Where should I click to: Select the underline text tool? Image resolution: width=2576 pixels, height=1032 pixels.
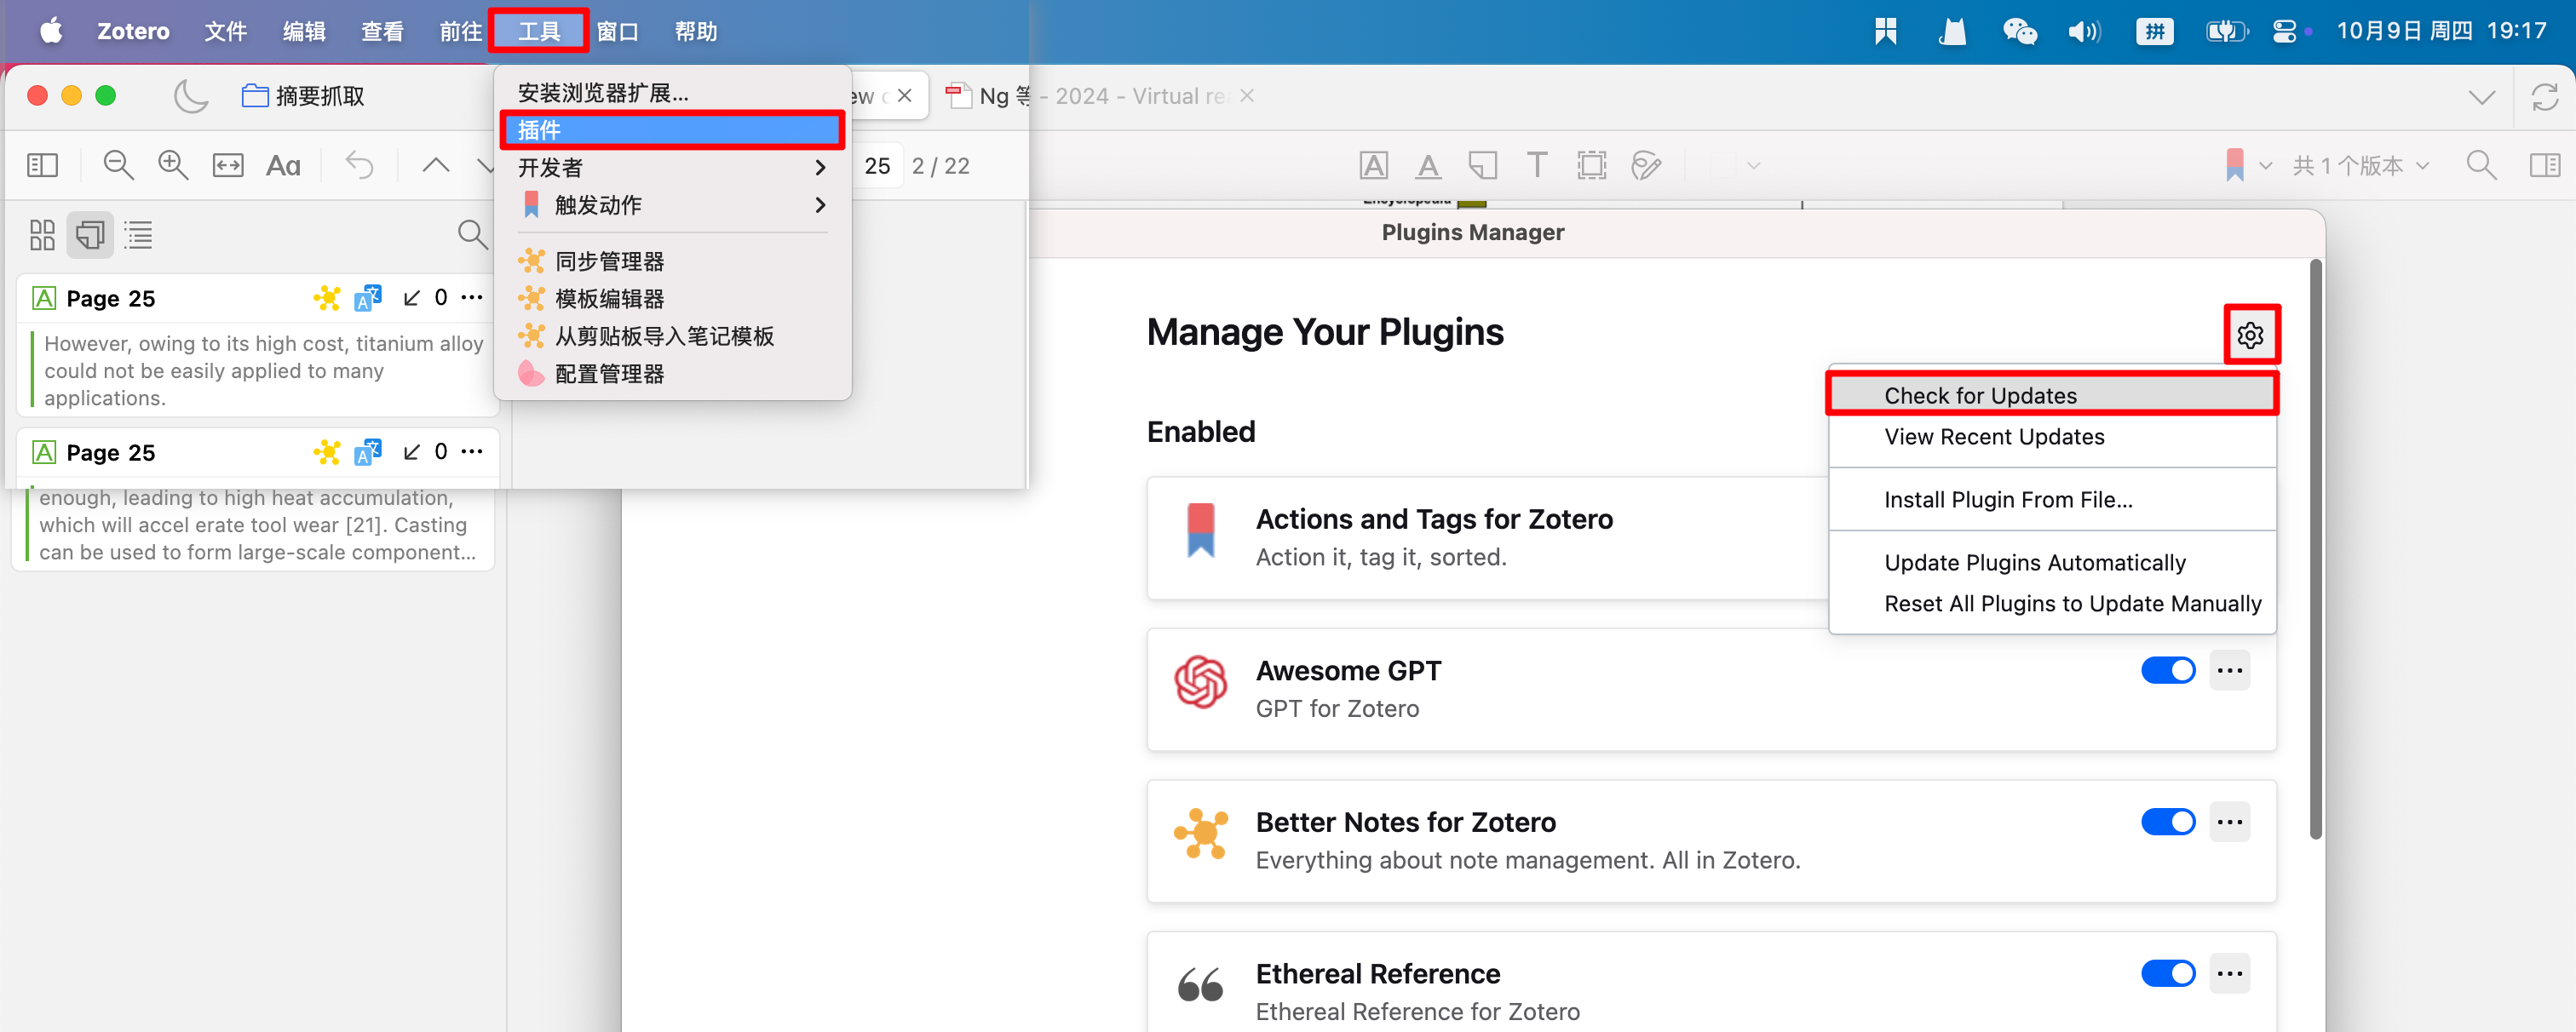1428,165
